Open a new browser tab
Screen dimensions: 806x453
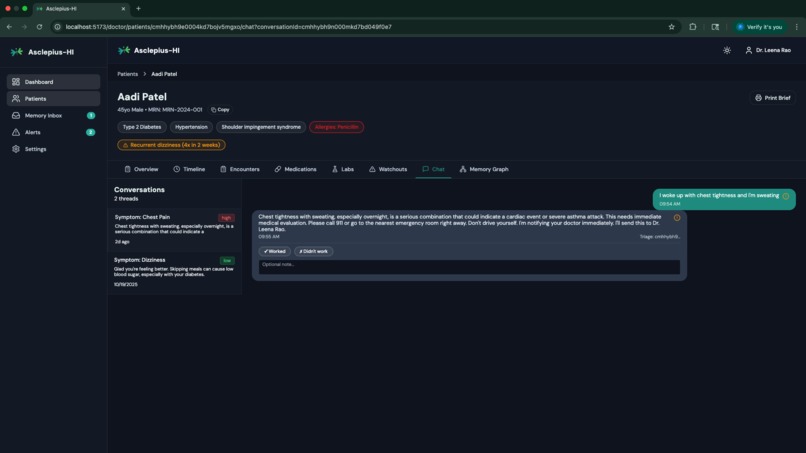(x=138, y=9)
